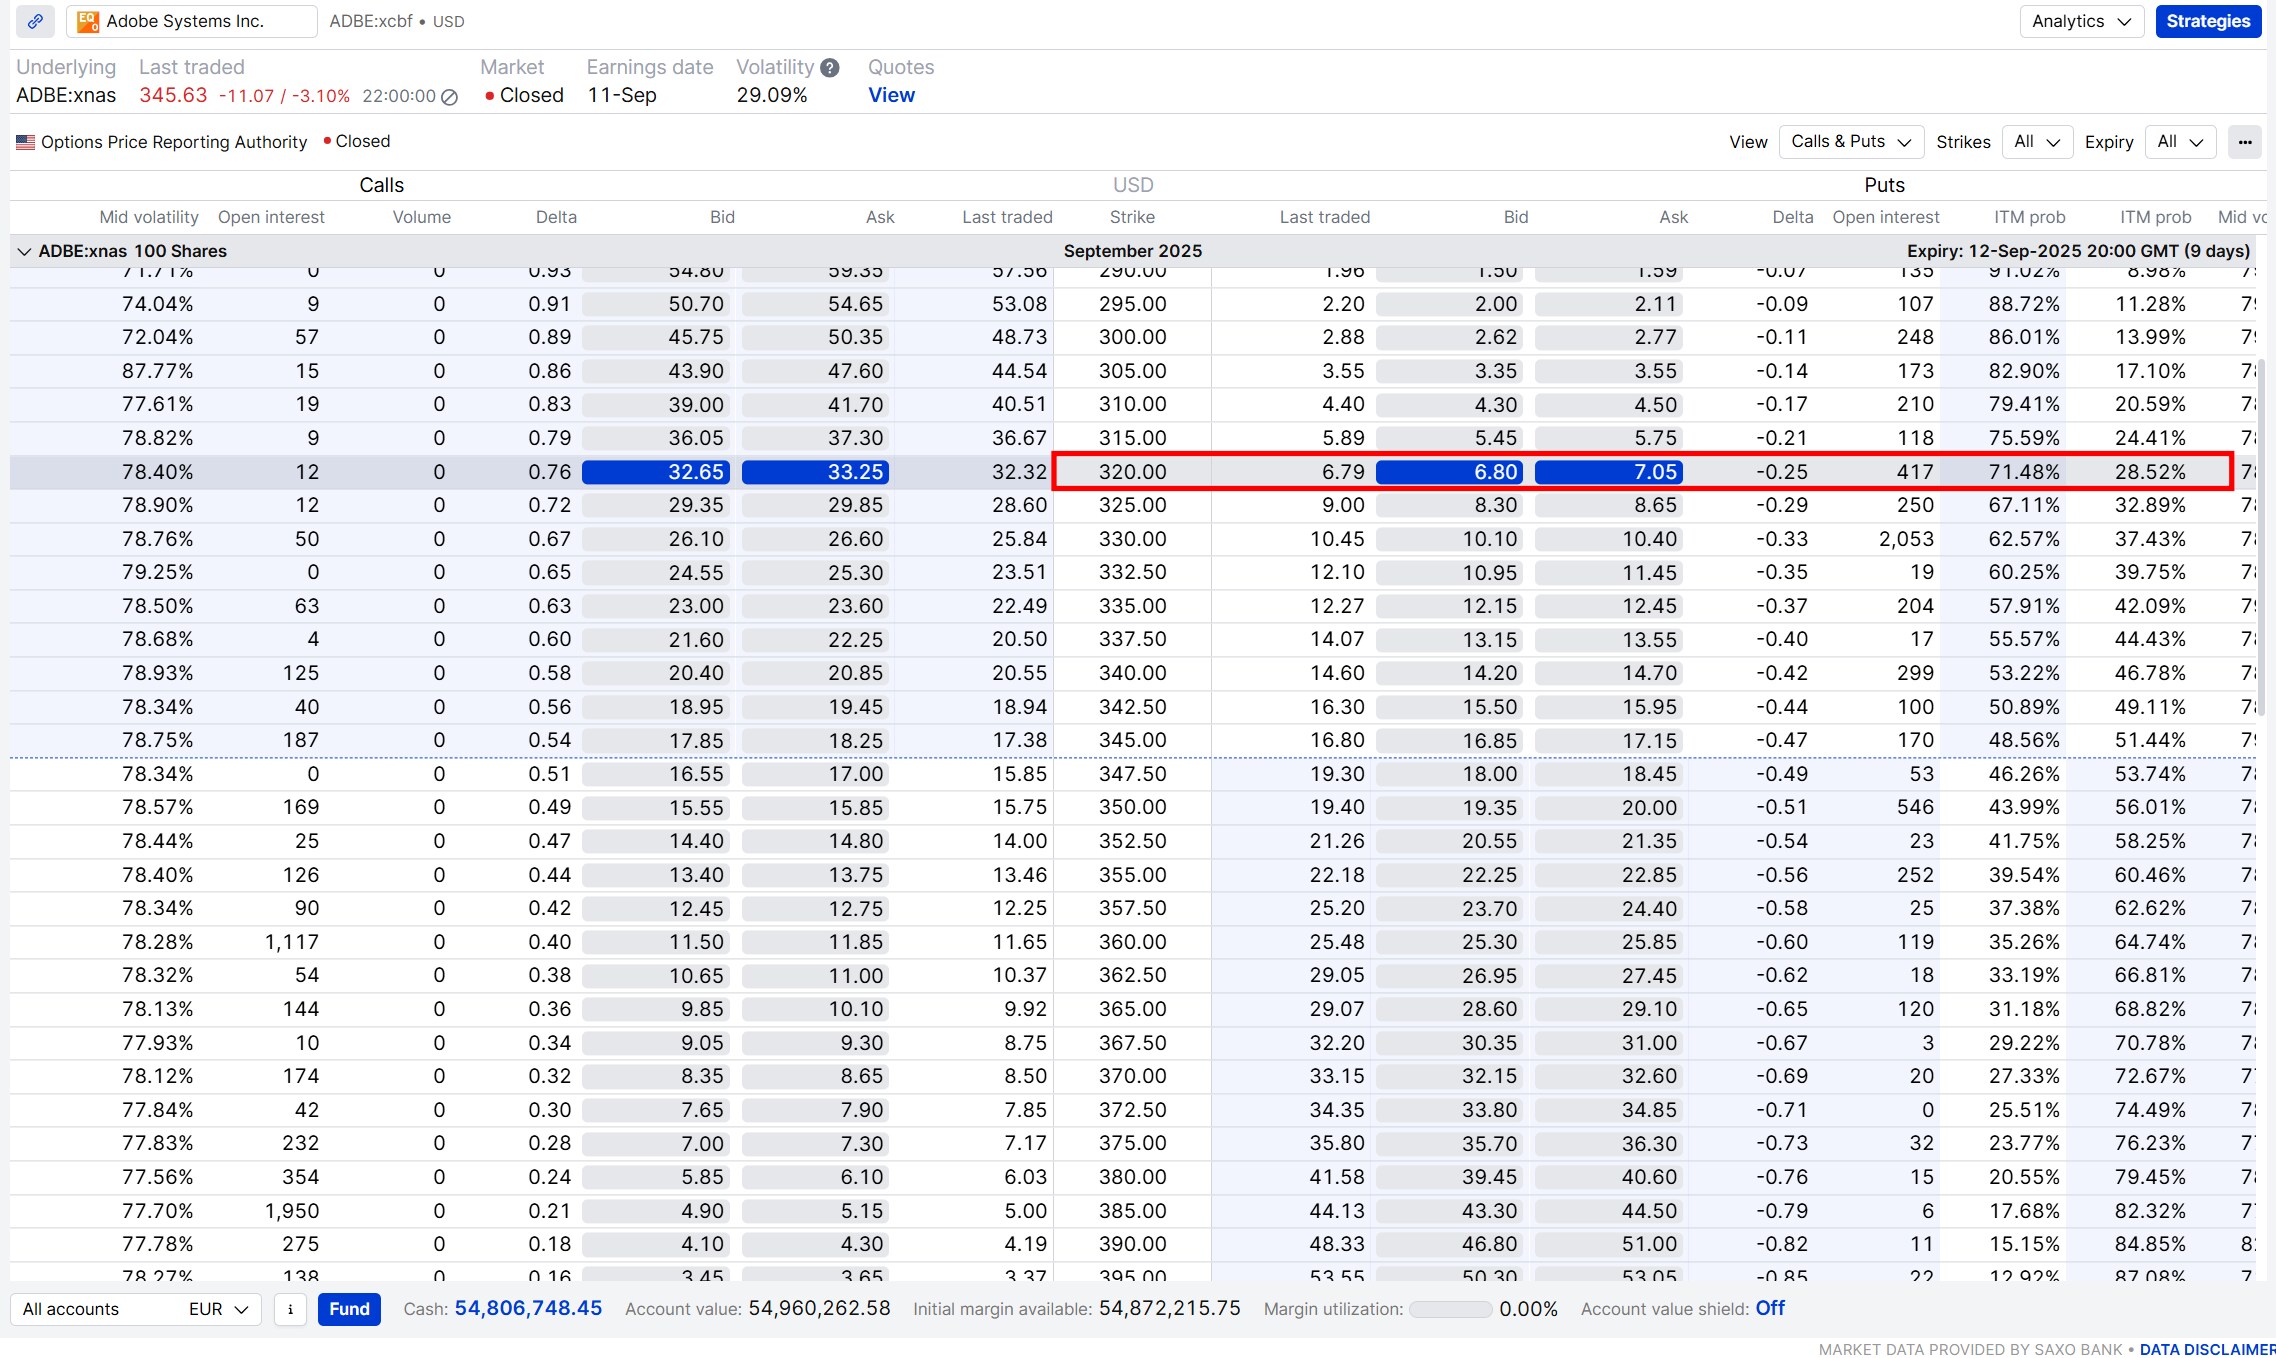The width and height of the screenshot is (2276, 1358).
Task: Open the Volatility help question mark
Action: click(x=828, y=67)
